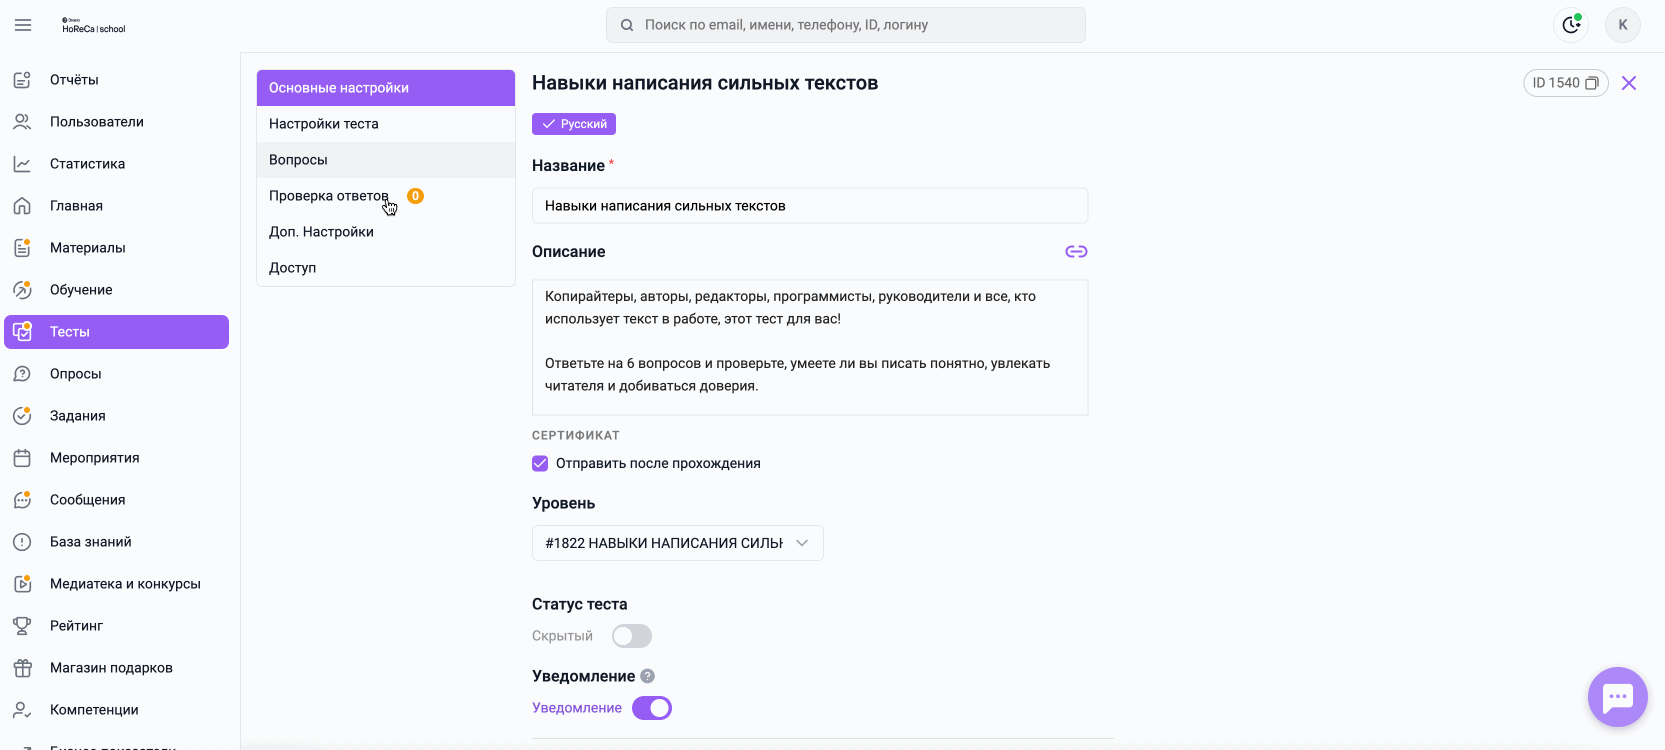This screenshot has height=750, width=1665.
Task: Expand the Уровень dropdown
Action: (677, 543)
